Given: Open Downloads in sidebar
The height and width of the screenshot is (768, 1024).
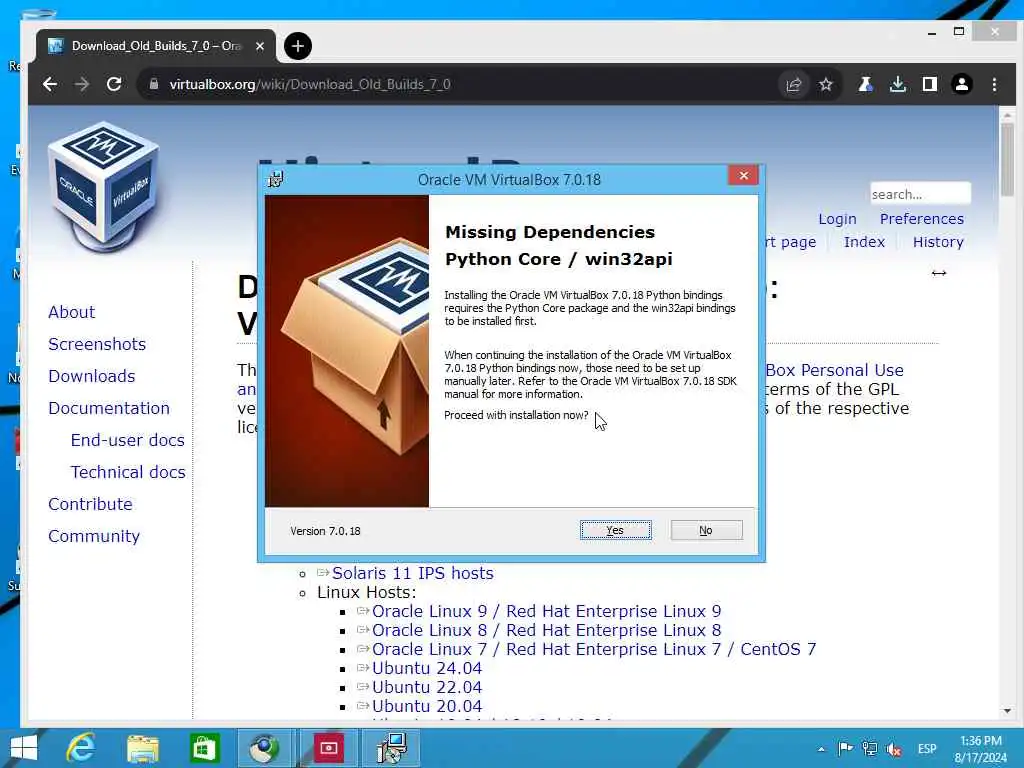Looking at the screenshot, I should pyautogui.click(x=92, y=376).
